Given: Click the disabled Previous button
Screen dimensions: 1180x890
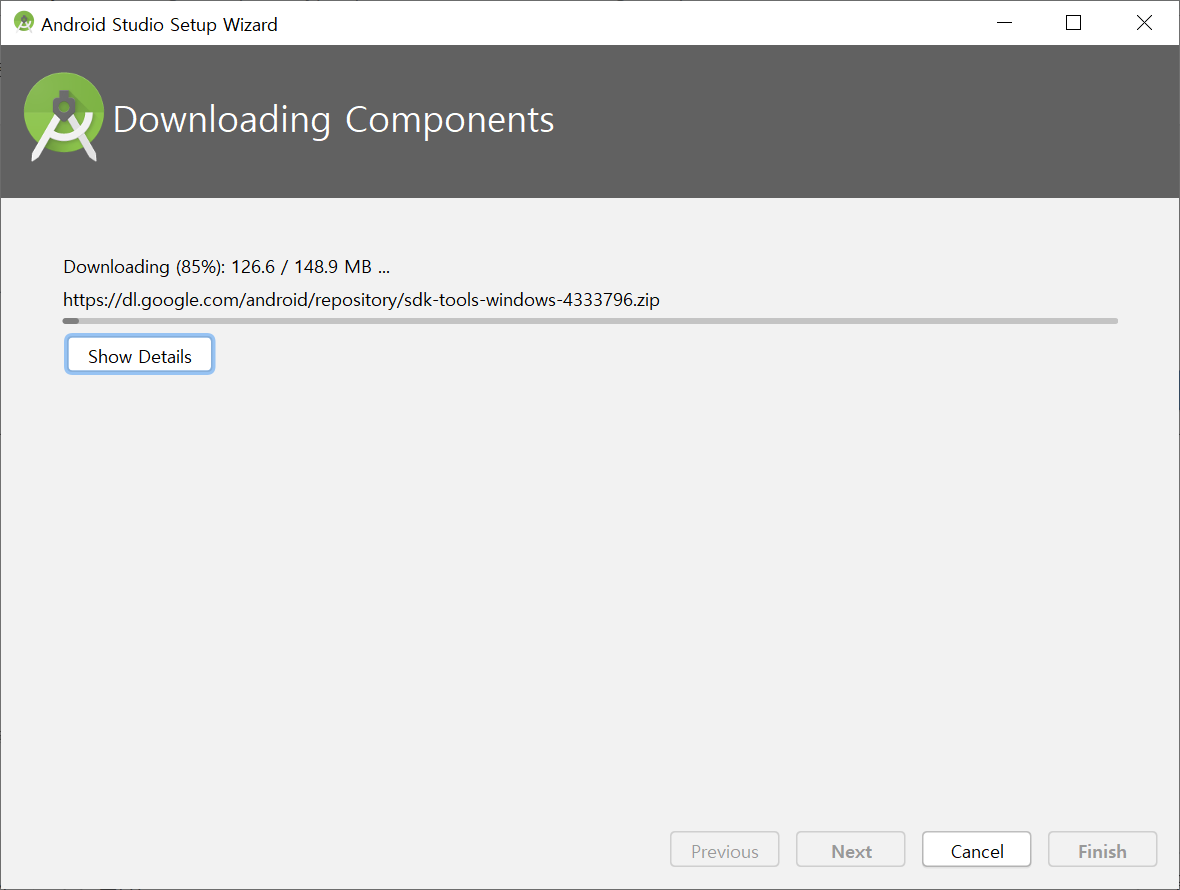Looking at the screenshot, I should (x=724, y=850).
